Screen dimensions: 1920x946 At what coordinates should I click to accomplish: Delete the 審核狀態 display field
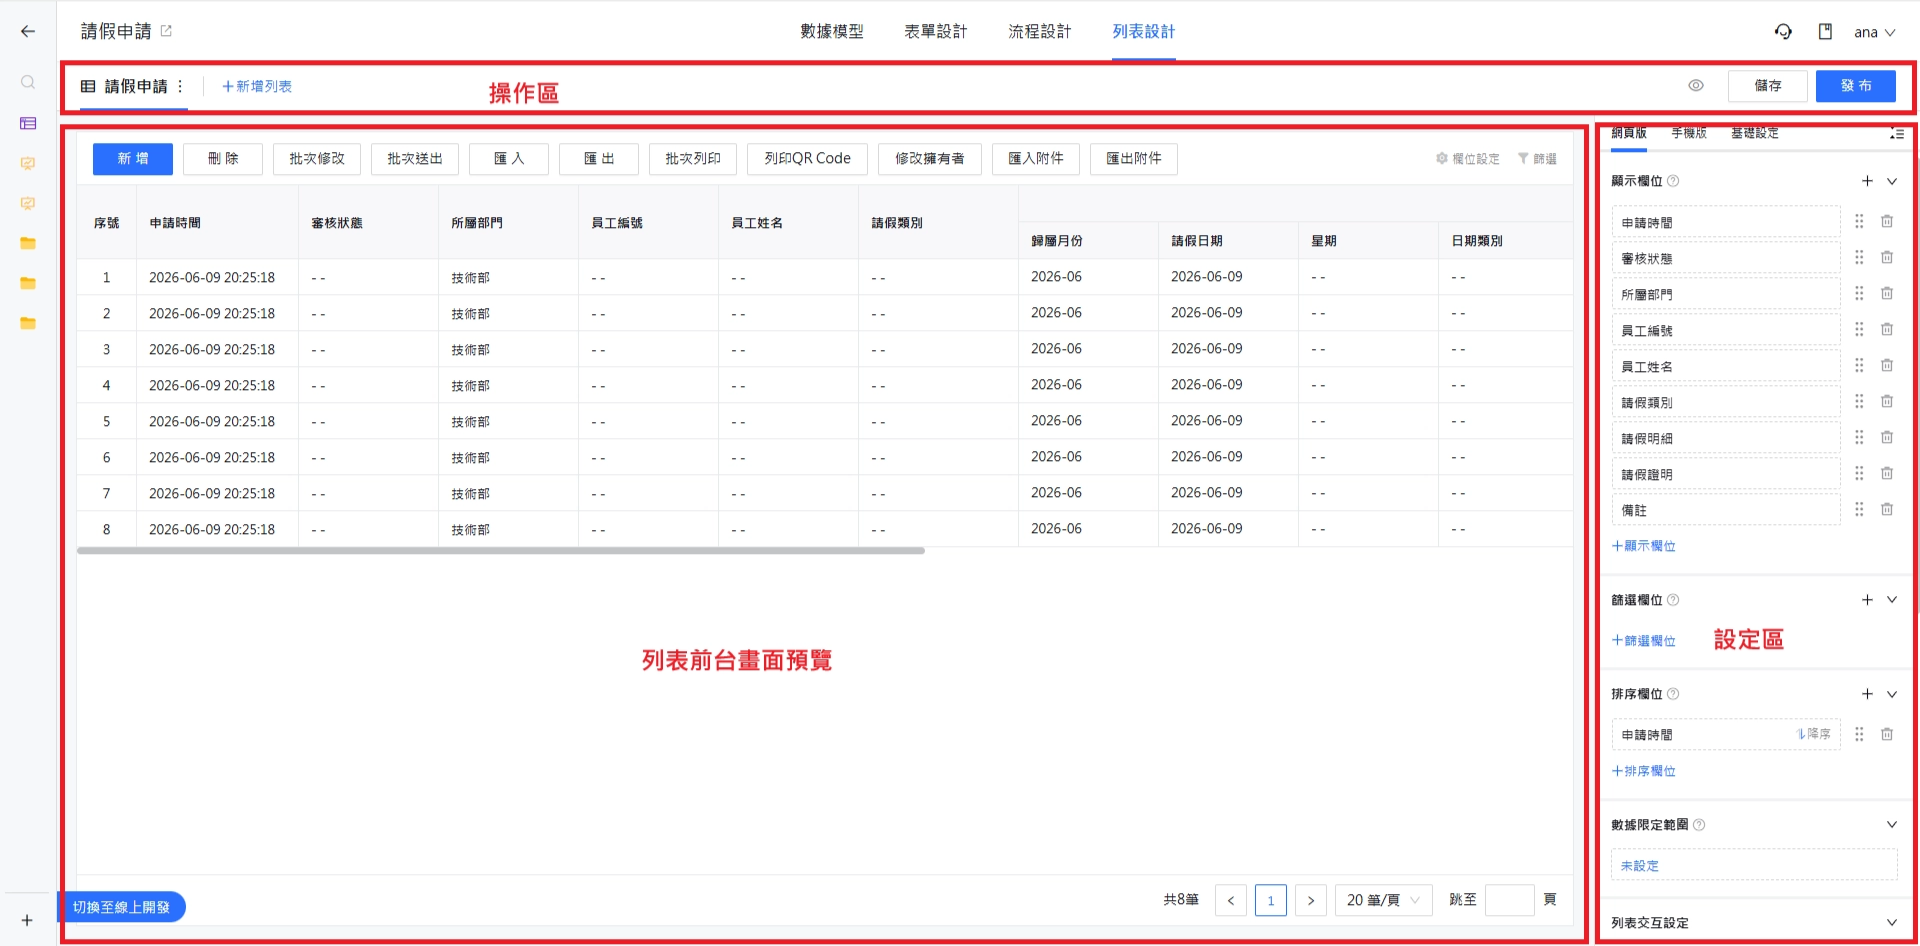pos(1887,257)
